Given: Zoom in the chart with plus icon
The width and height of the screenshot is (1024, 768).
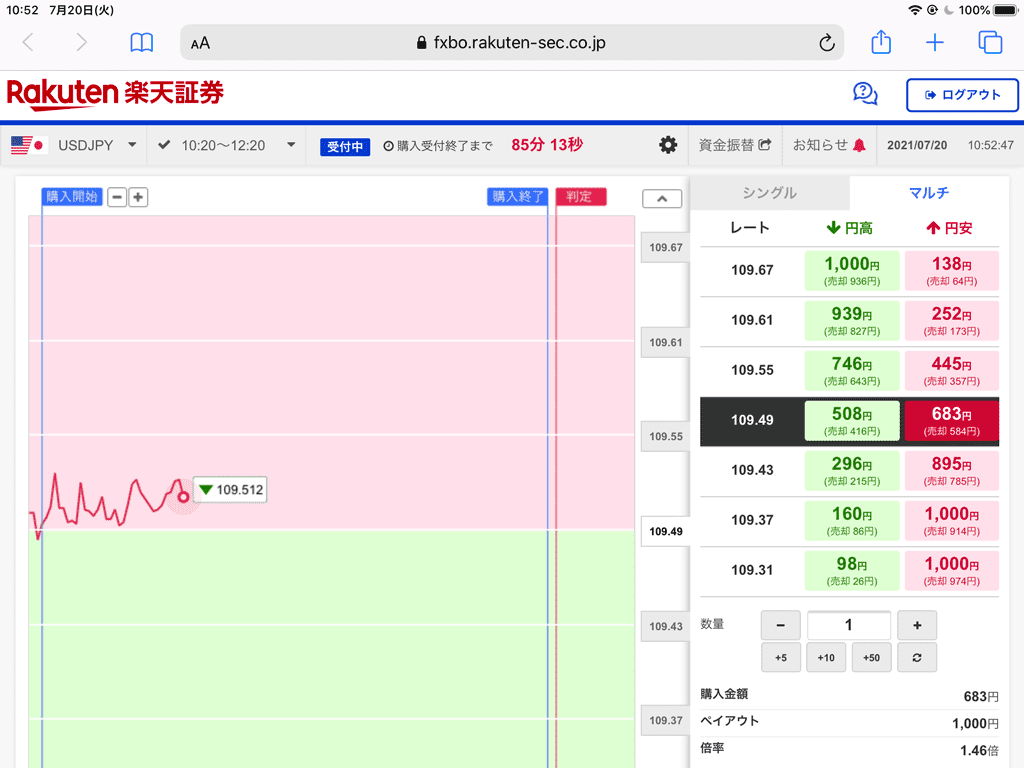Looking at the screenshot, I should (138, 197).
